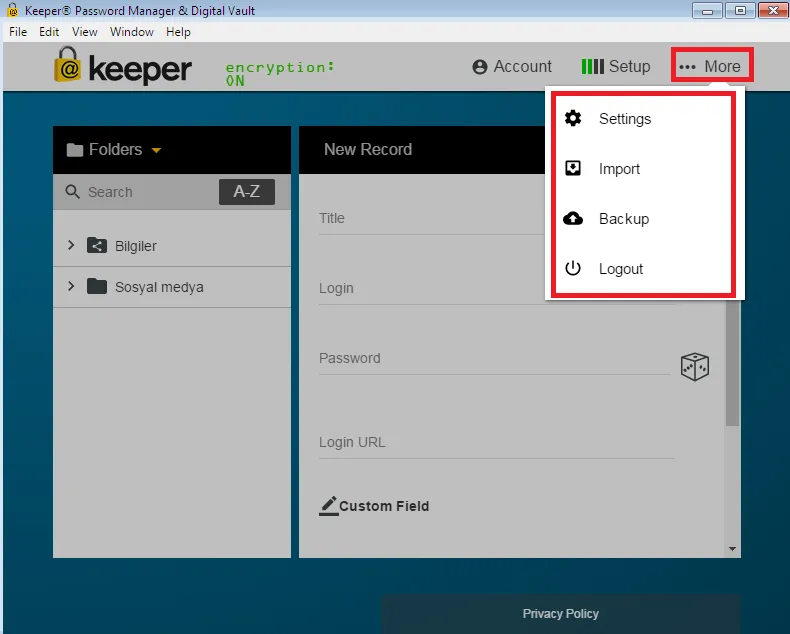Screen dimensions: 790x634
Task: Click the search magnifier icon
Action: [73, 192]
